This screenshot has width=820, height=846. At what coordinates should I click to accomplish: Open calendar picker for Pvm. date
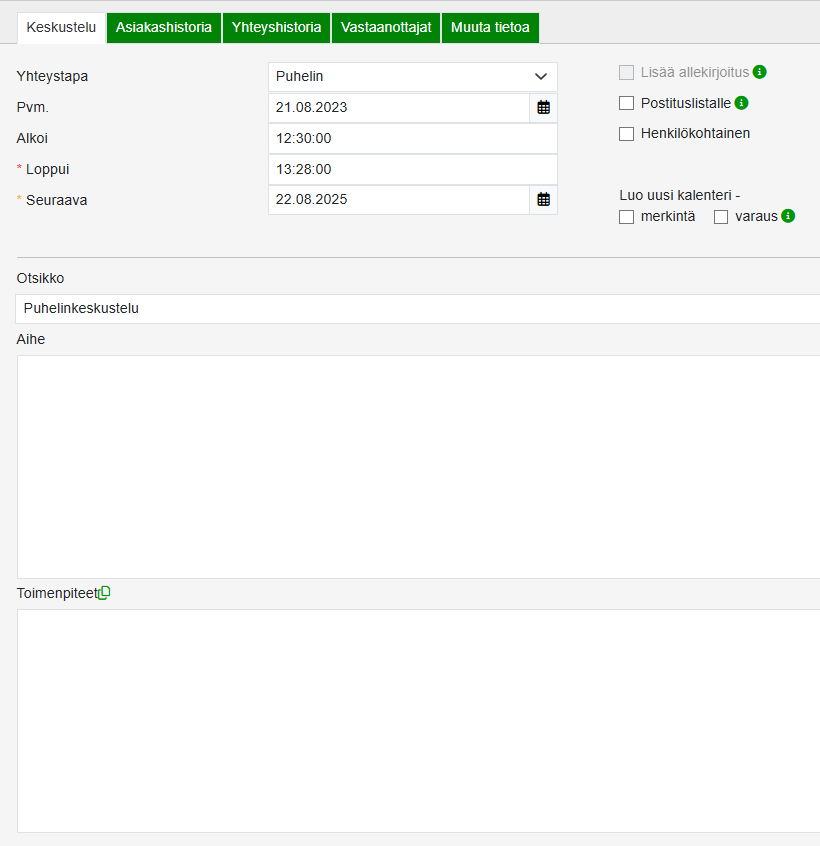(x=543, y=108)
